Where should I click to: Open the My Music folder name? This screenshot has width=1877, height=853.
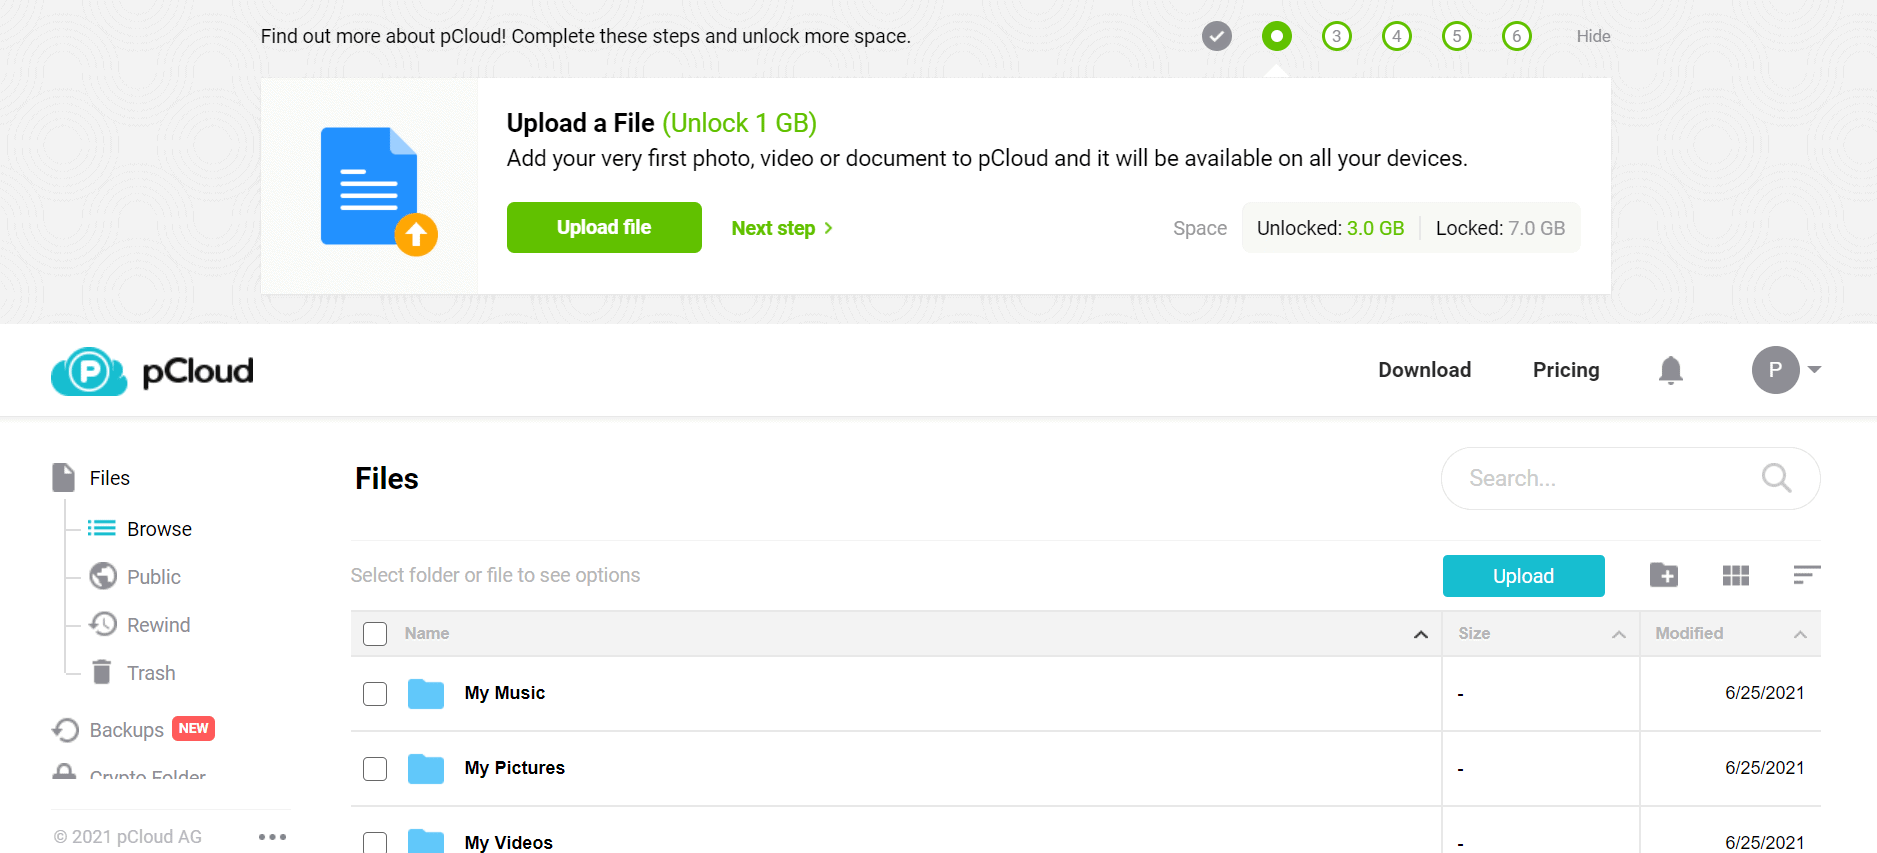tap(504, 693)
